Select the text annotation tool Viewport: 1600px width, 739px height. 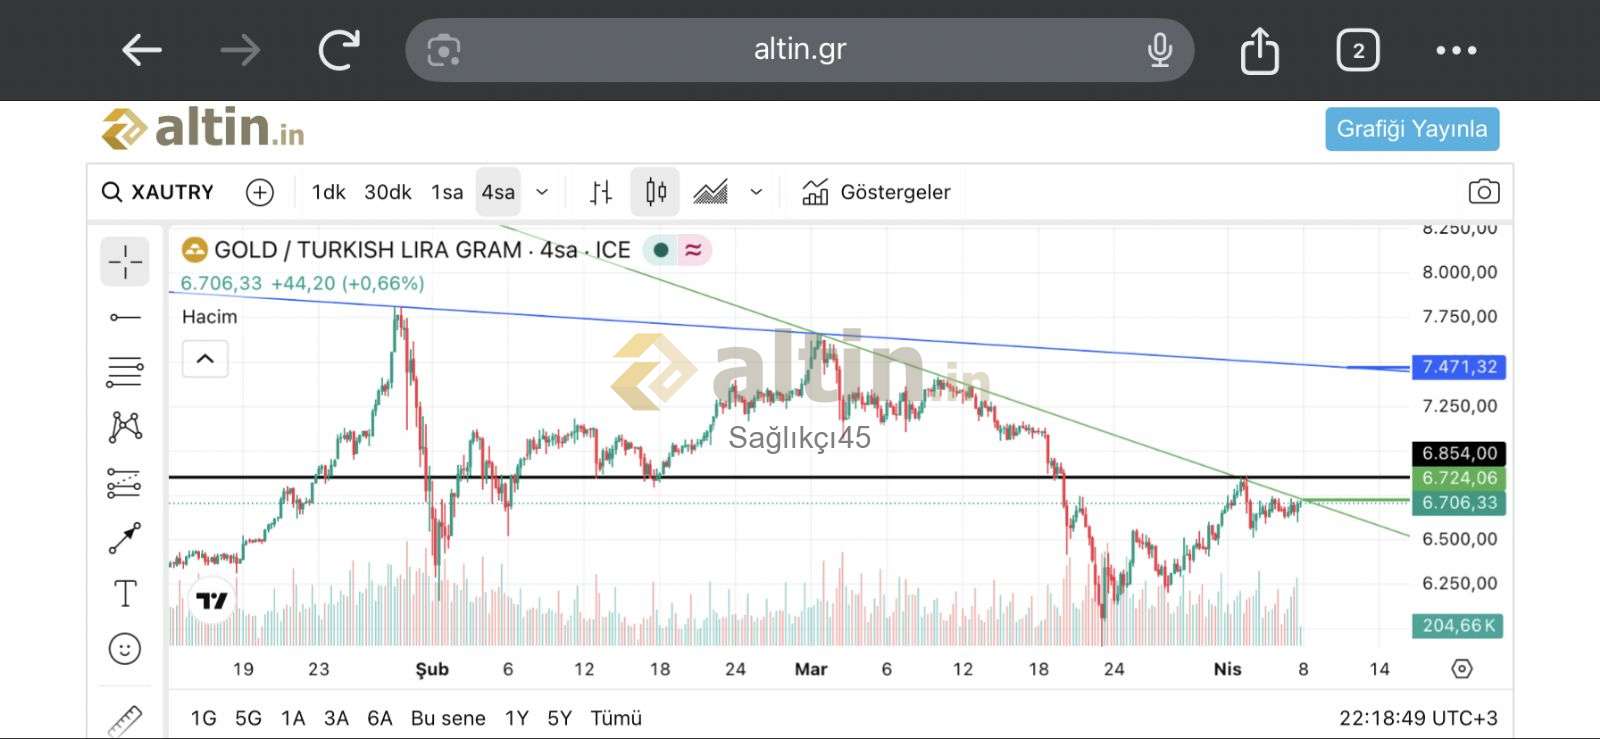point(125,594)
